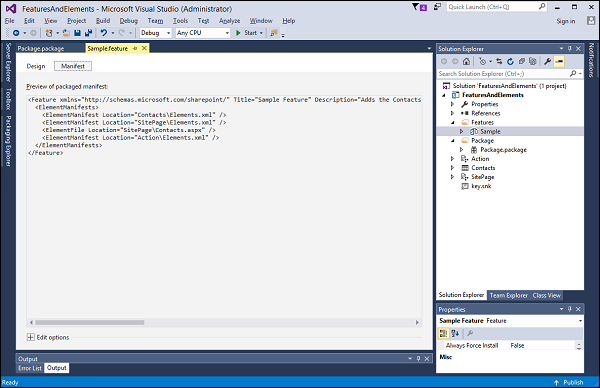Screen dimensions: 600x388
Task: Click the Start debugging button
Action: (x=247, y=33)
